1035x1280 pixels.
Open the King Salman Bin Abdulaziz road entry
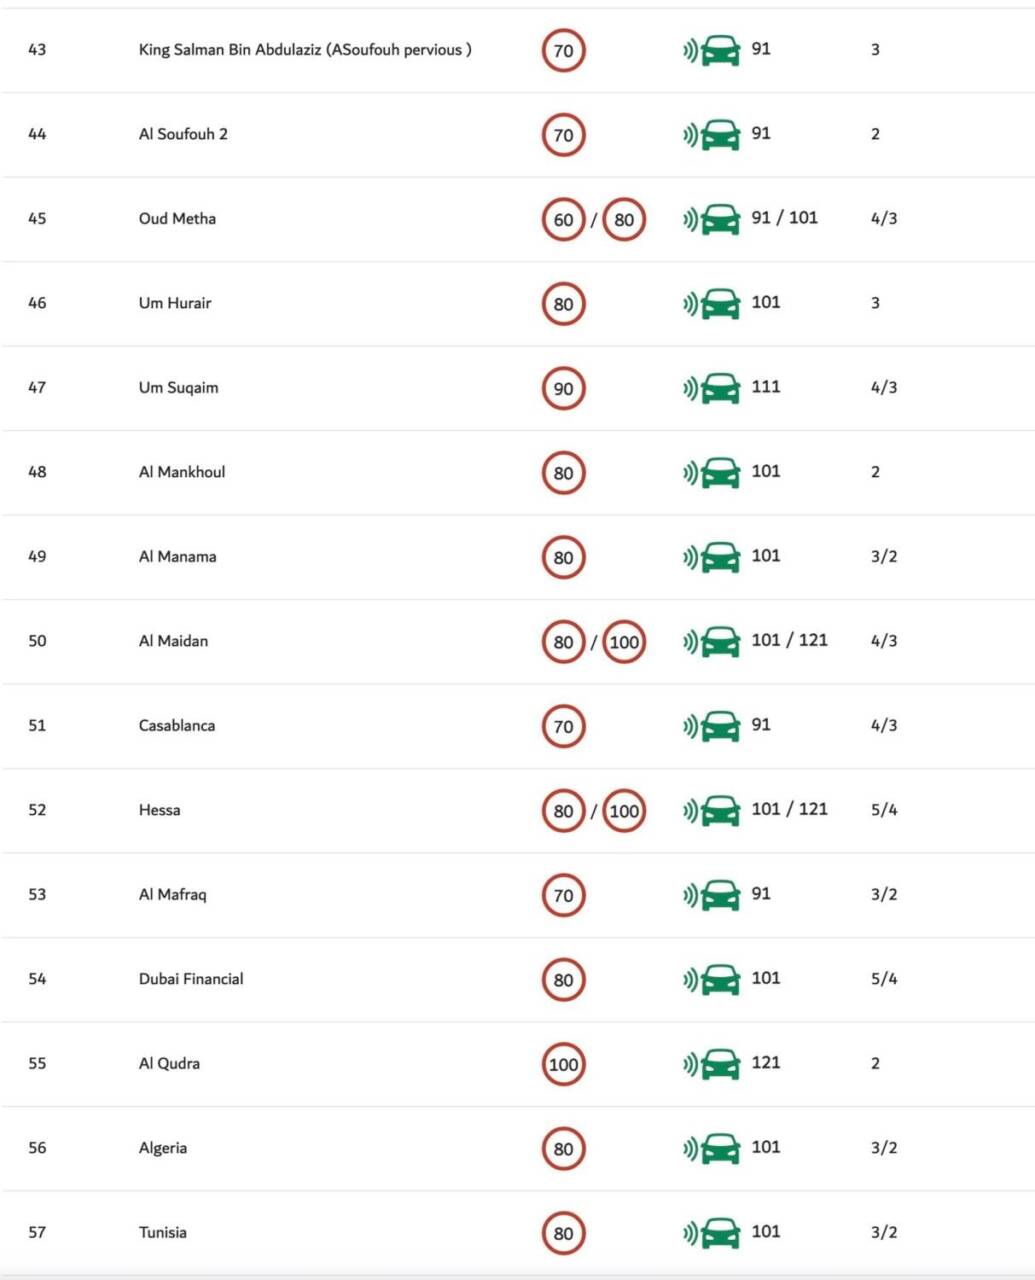click(x=305, y=50)
